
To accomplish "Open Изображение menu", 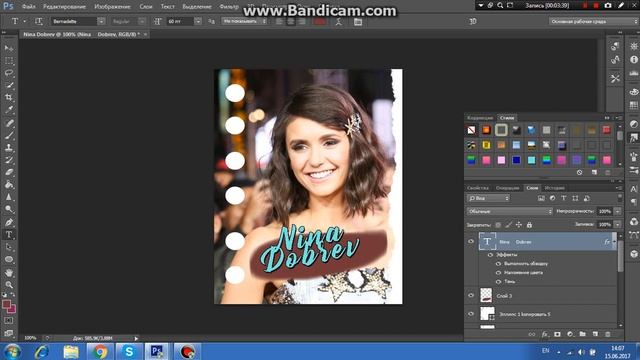I will click(112, 7).
